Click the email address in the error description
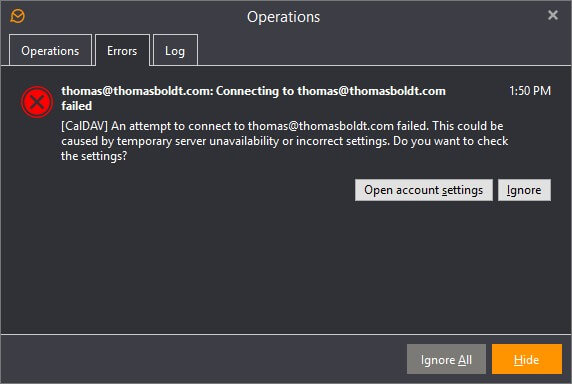572x384 pixels. coord(321,126)
